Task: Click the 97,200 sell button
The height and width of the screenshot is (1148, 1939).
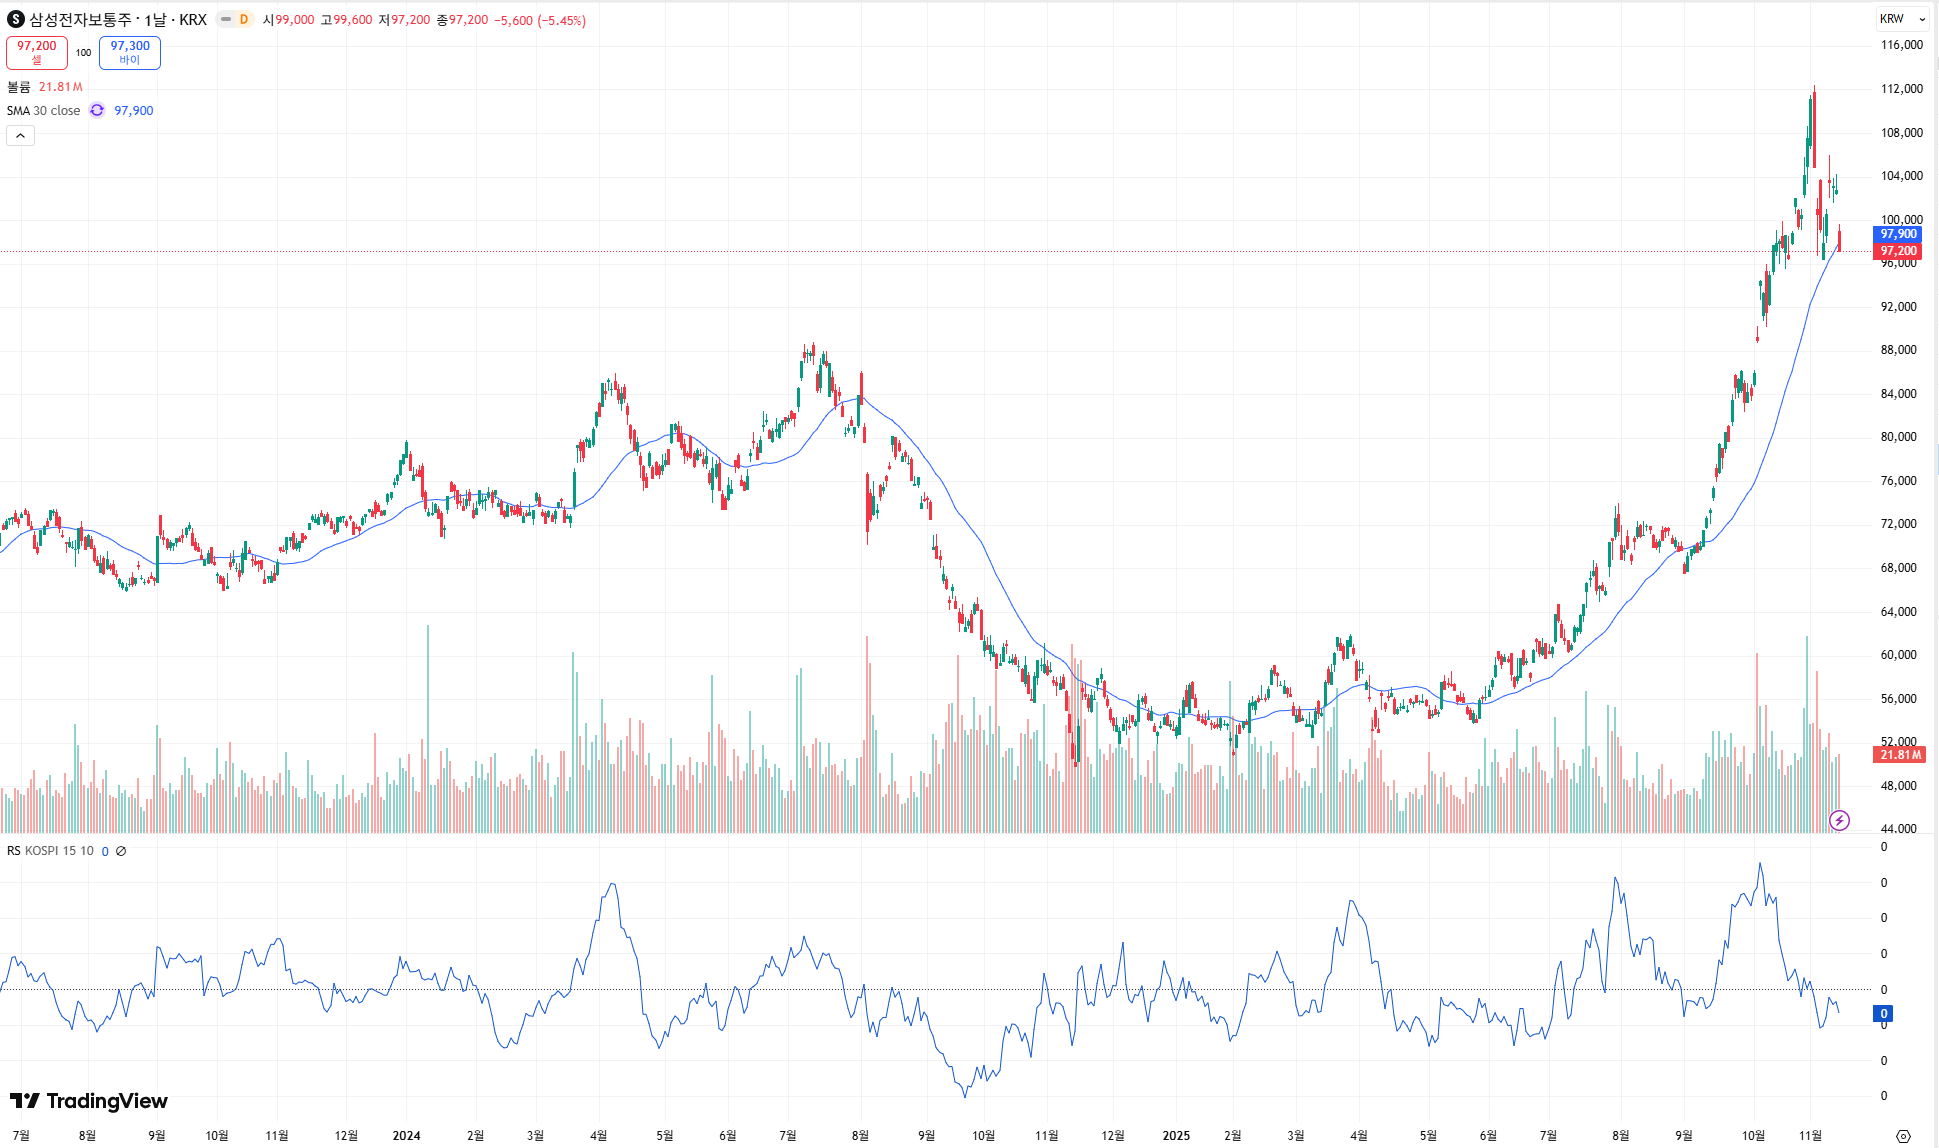Action: coord(37,52)
